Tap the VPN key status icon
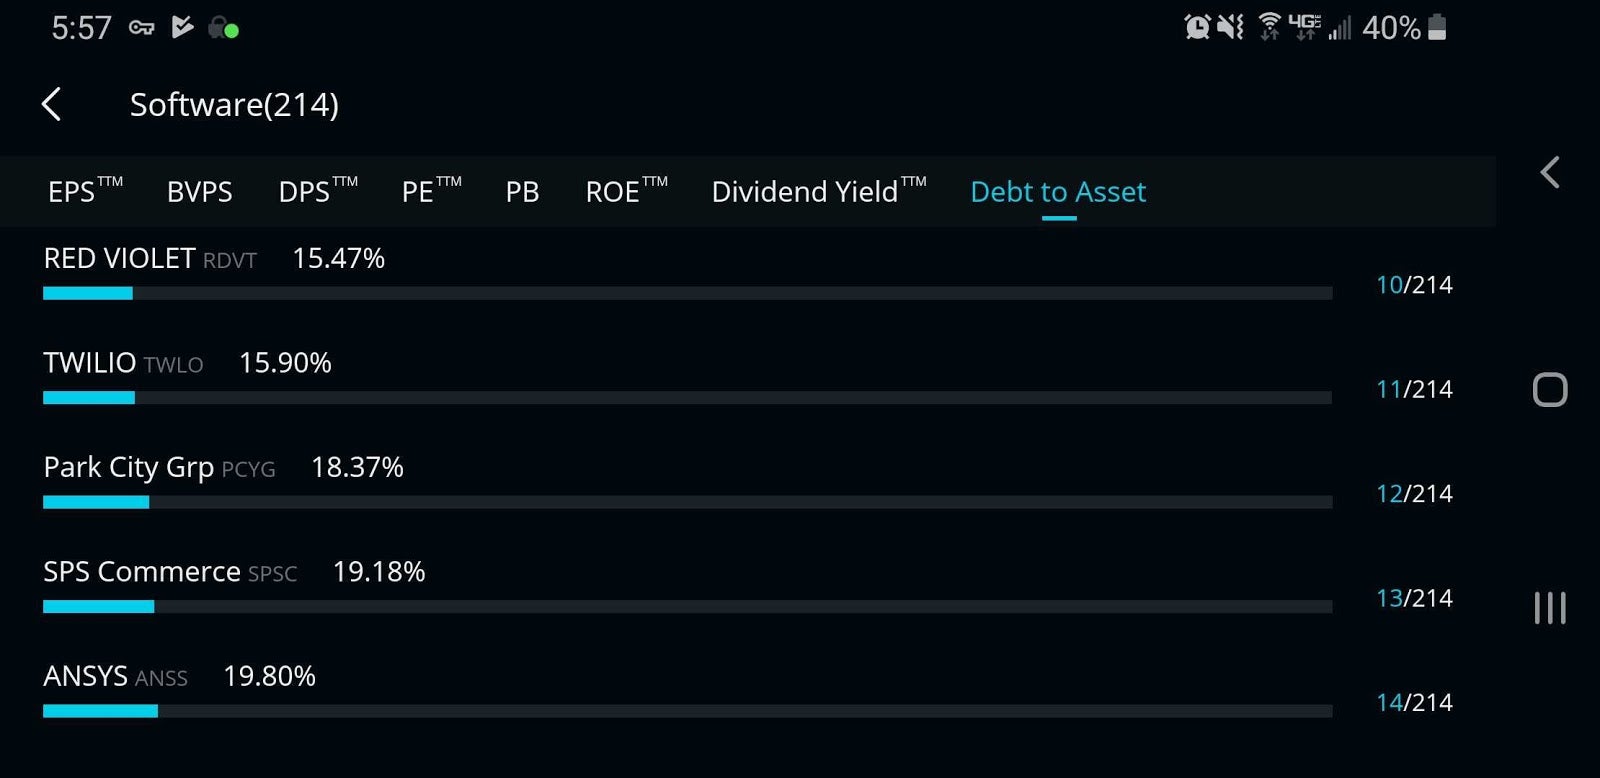The width and height of the screenshot is (1600, 778). pyautogui.click(x=141, y=28)
